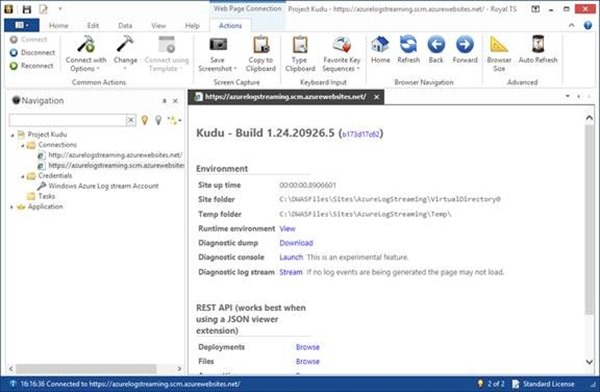This screenshot has width=600, height=392.
Task: Click the navigation horizontal scrollbar
Action: coord(86,369)
